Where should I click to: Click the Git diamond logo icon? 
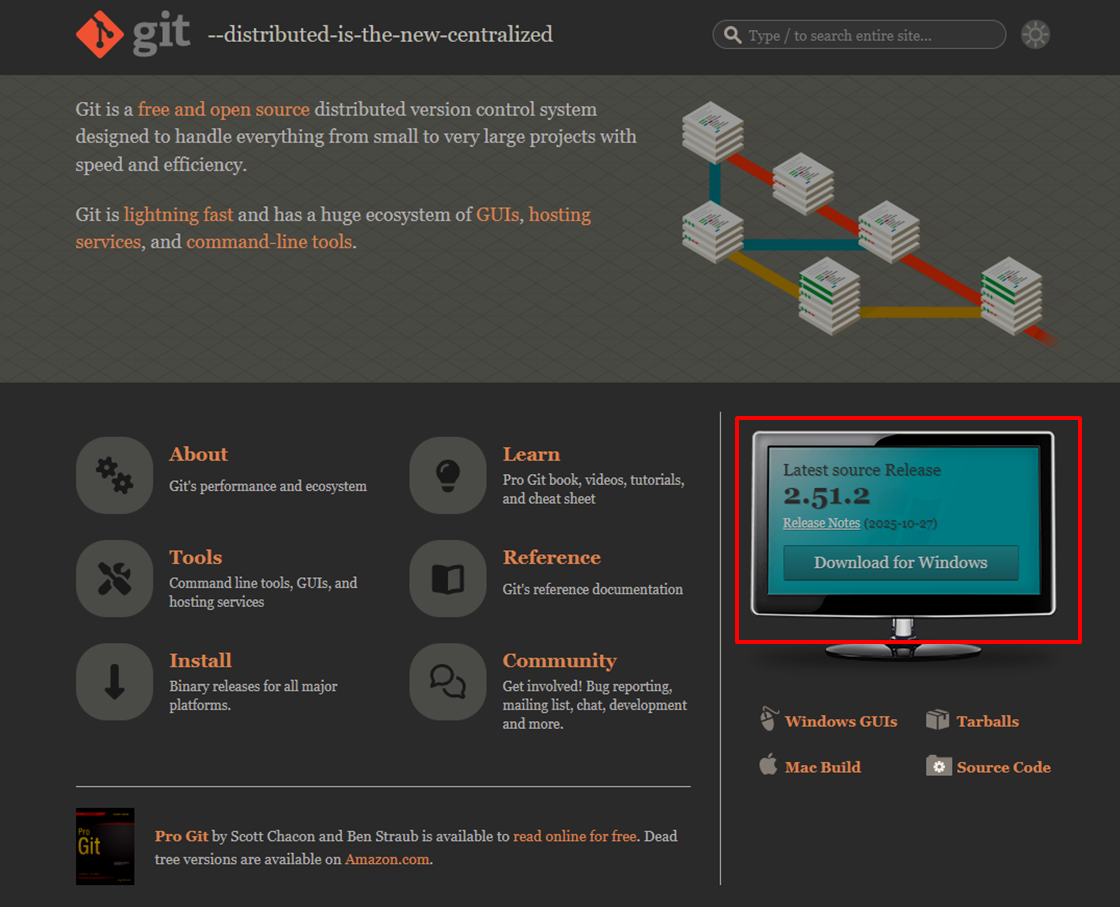point(100,34)
